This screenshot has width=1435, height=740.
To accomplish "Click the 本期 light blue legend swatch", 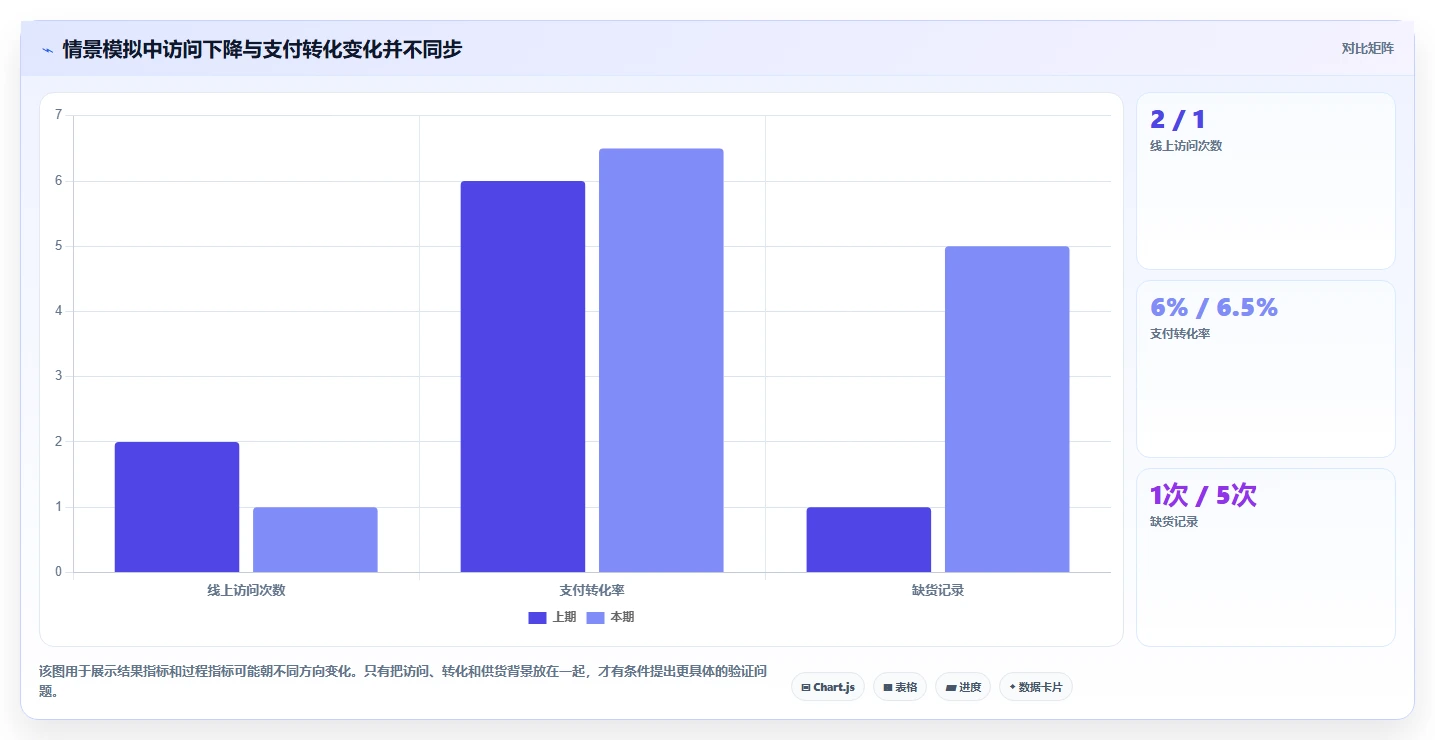I will pos(595,617).
